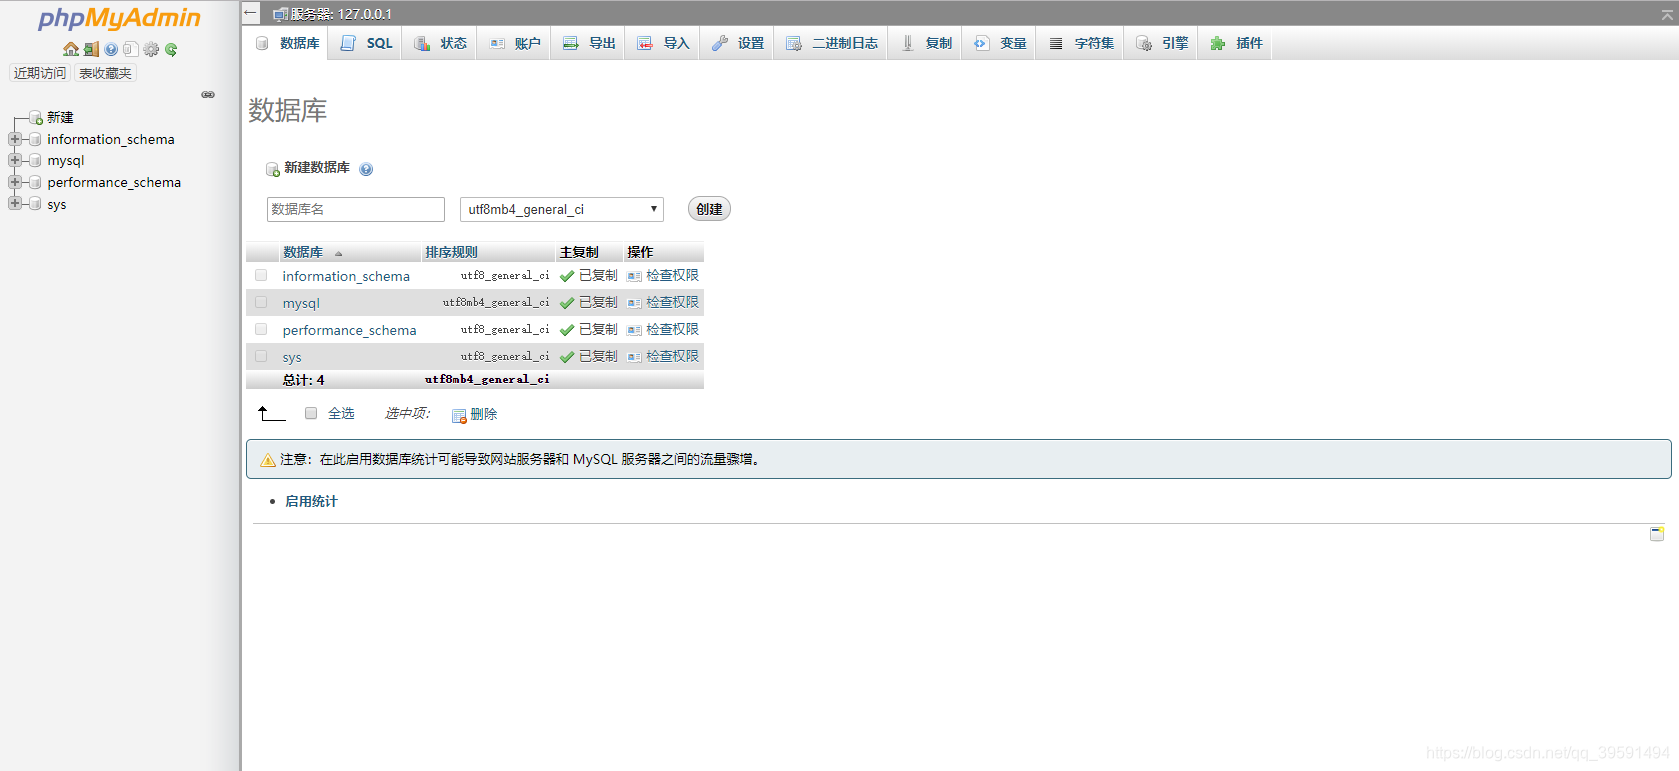Click privileges icon in sys row
1679x771 pixels.
(x=634, y=357)
